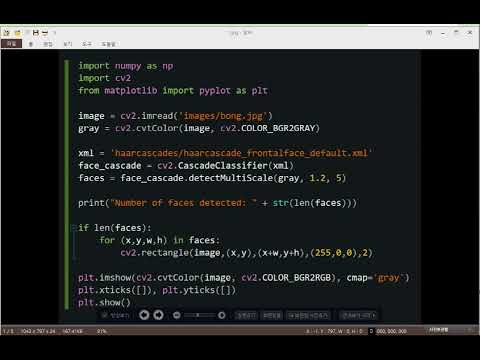Click the code line 'import numpy as np'

point(126,66)
